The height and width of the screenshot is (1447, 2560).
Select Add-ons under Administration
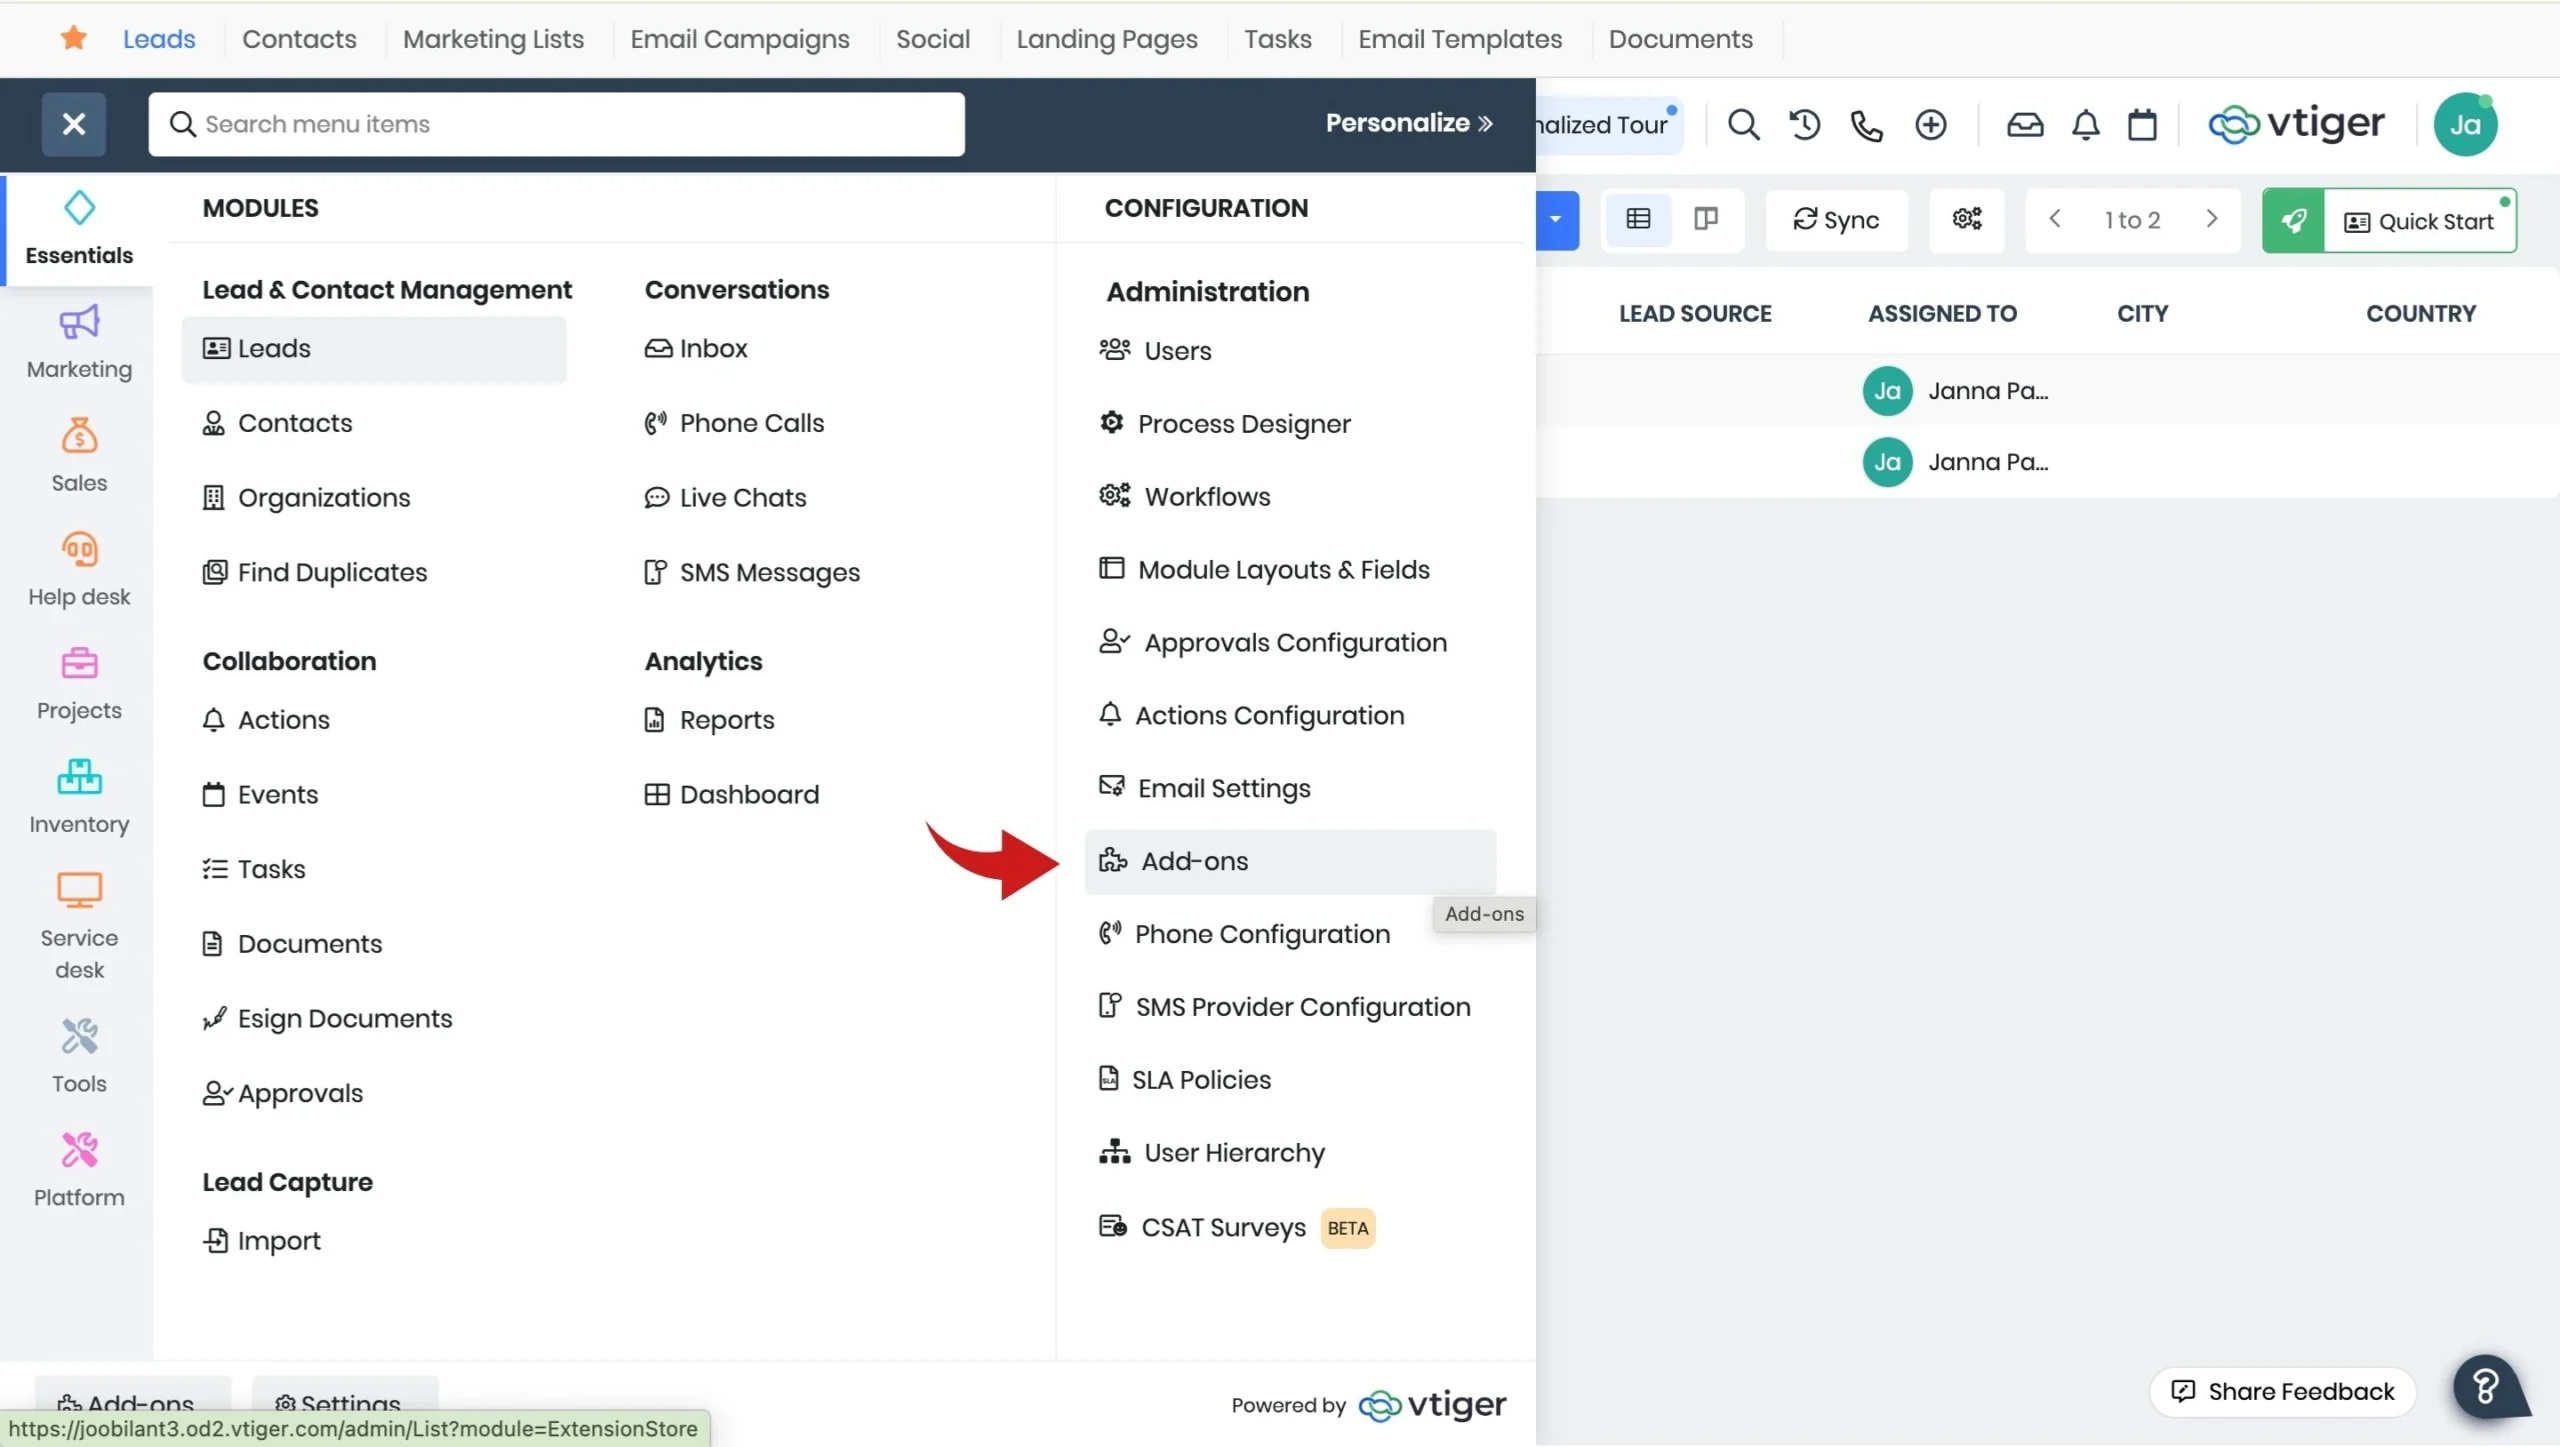coord(1194,861)
